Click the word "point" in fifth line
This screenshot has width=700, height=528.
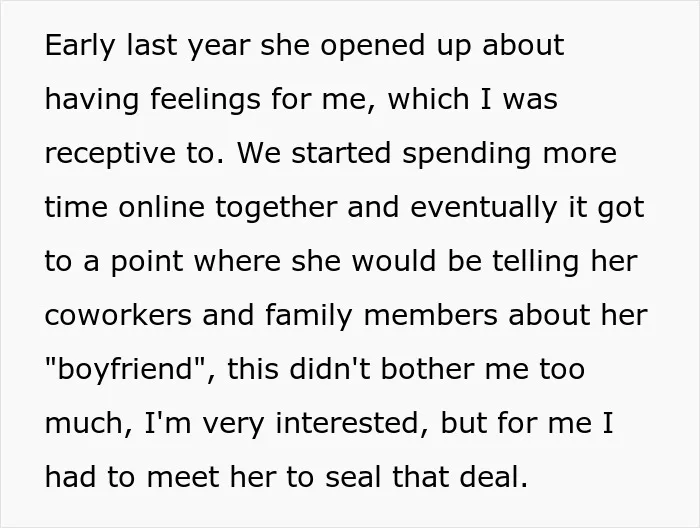click(x=147, y=262)
